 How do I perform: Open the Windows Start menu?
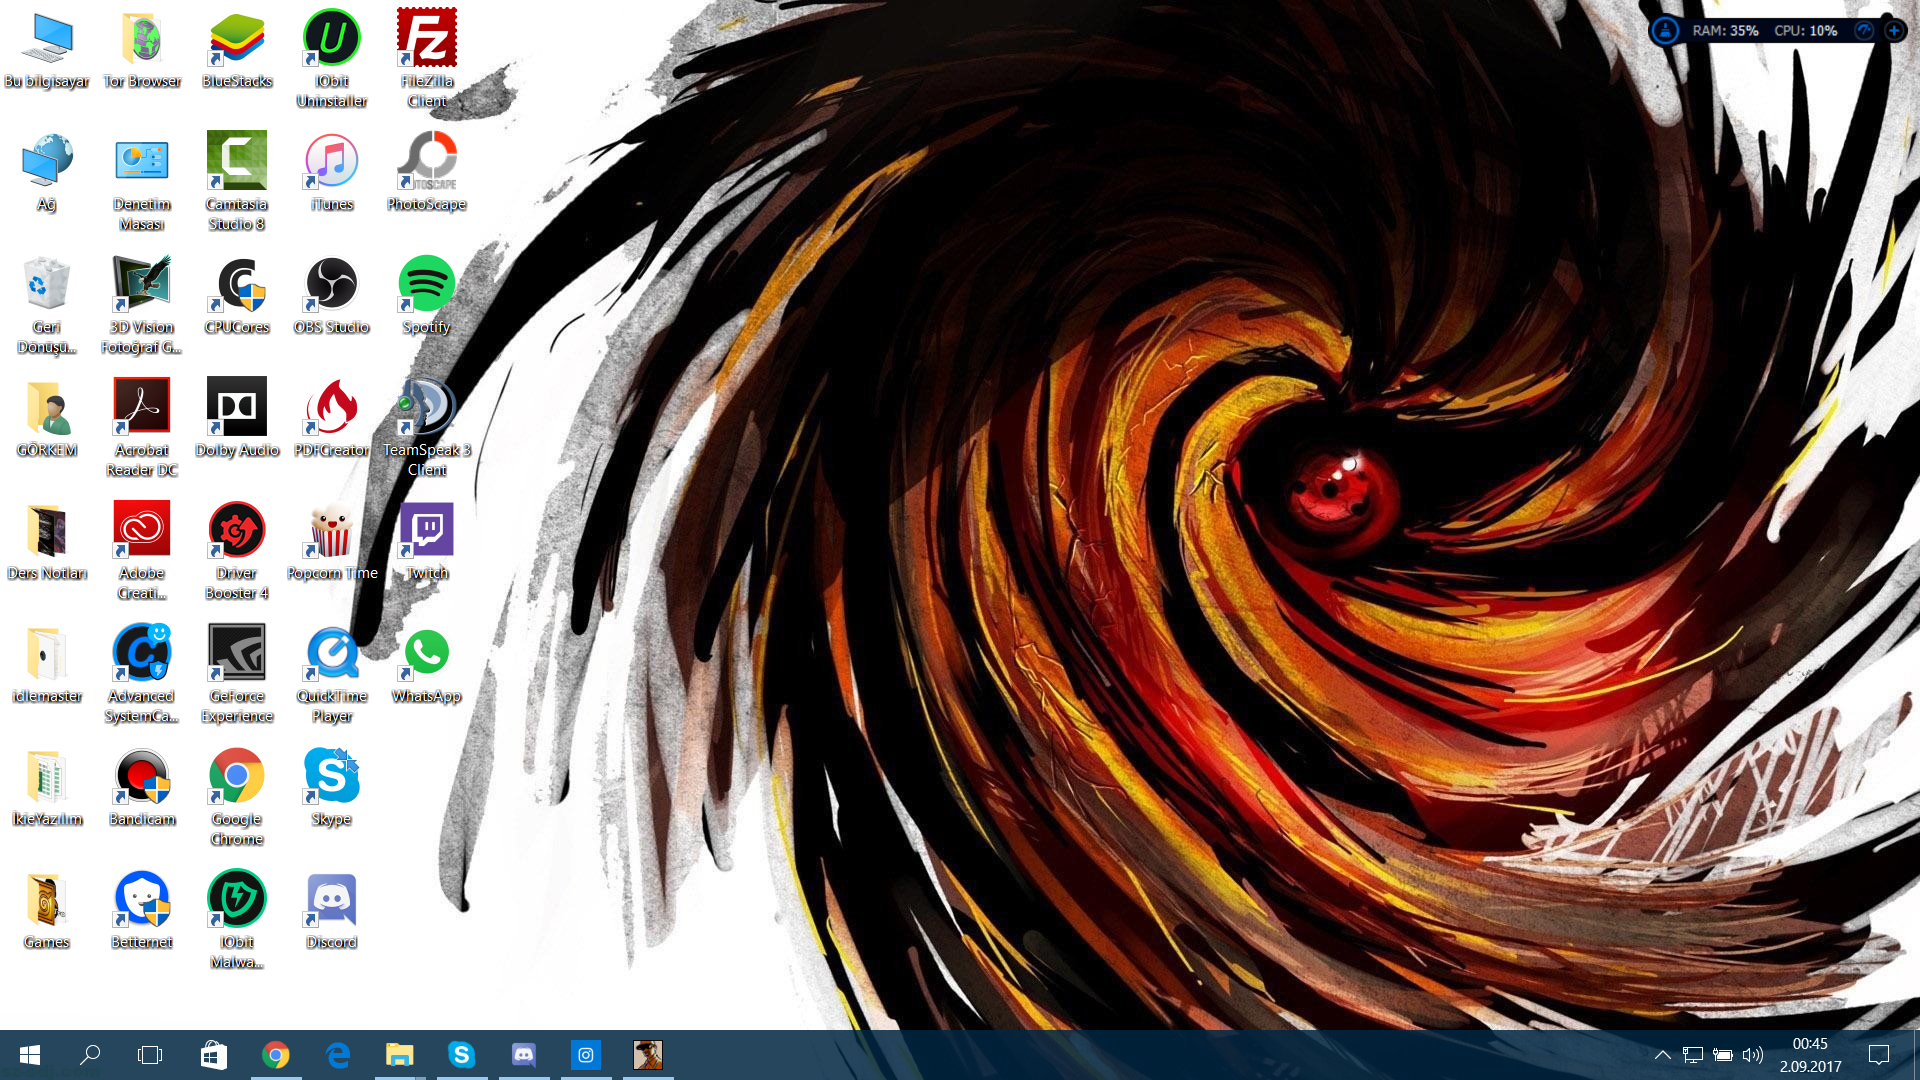30,1055
